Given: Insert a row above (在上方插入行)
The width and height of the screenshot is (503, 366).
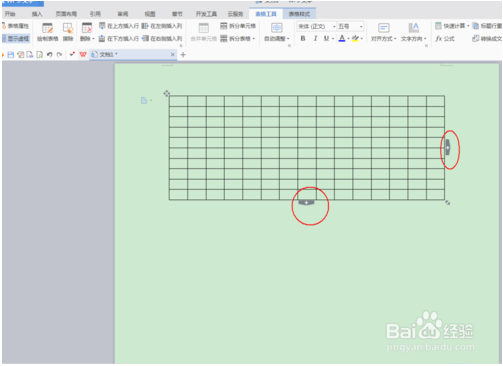Looking at the screenshot, I should [x=119, y=26].
